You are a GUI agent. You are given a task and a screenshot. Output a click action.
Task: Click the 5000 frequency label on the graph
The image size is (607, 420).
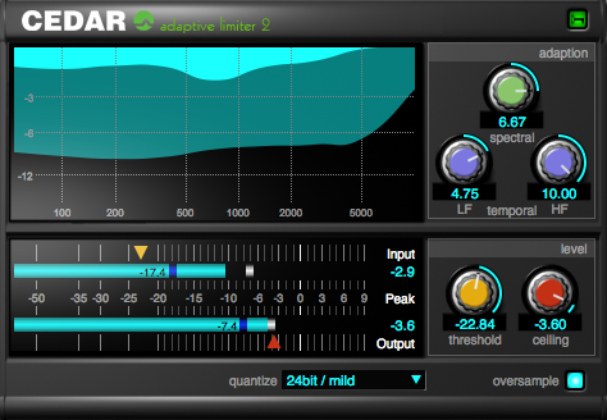click(361, 213)
